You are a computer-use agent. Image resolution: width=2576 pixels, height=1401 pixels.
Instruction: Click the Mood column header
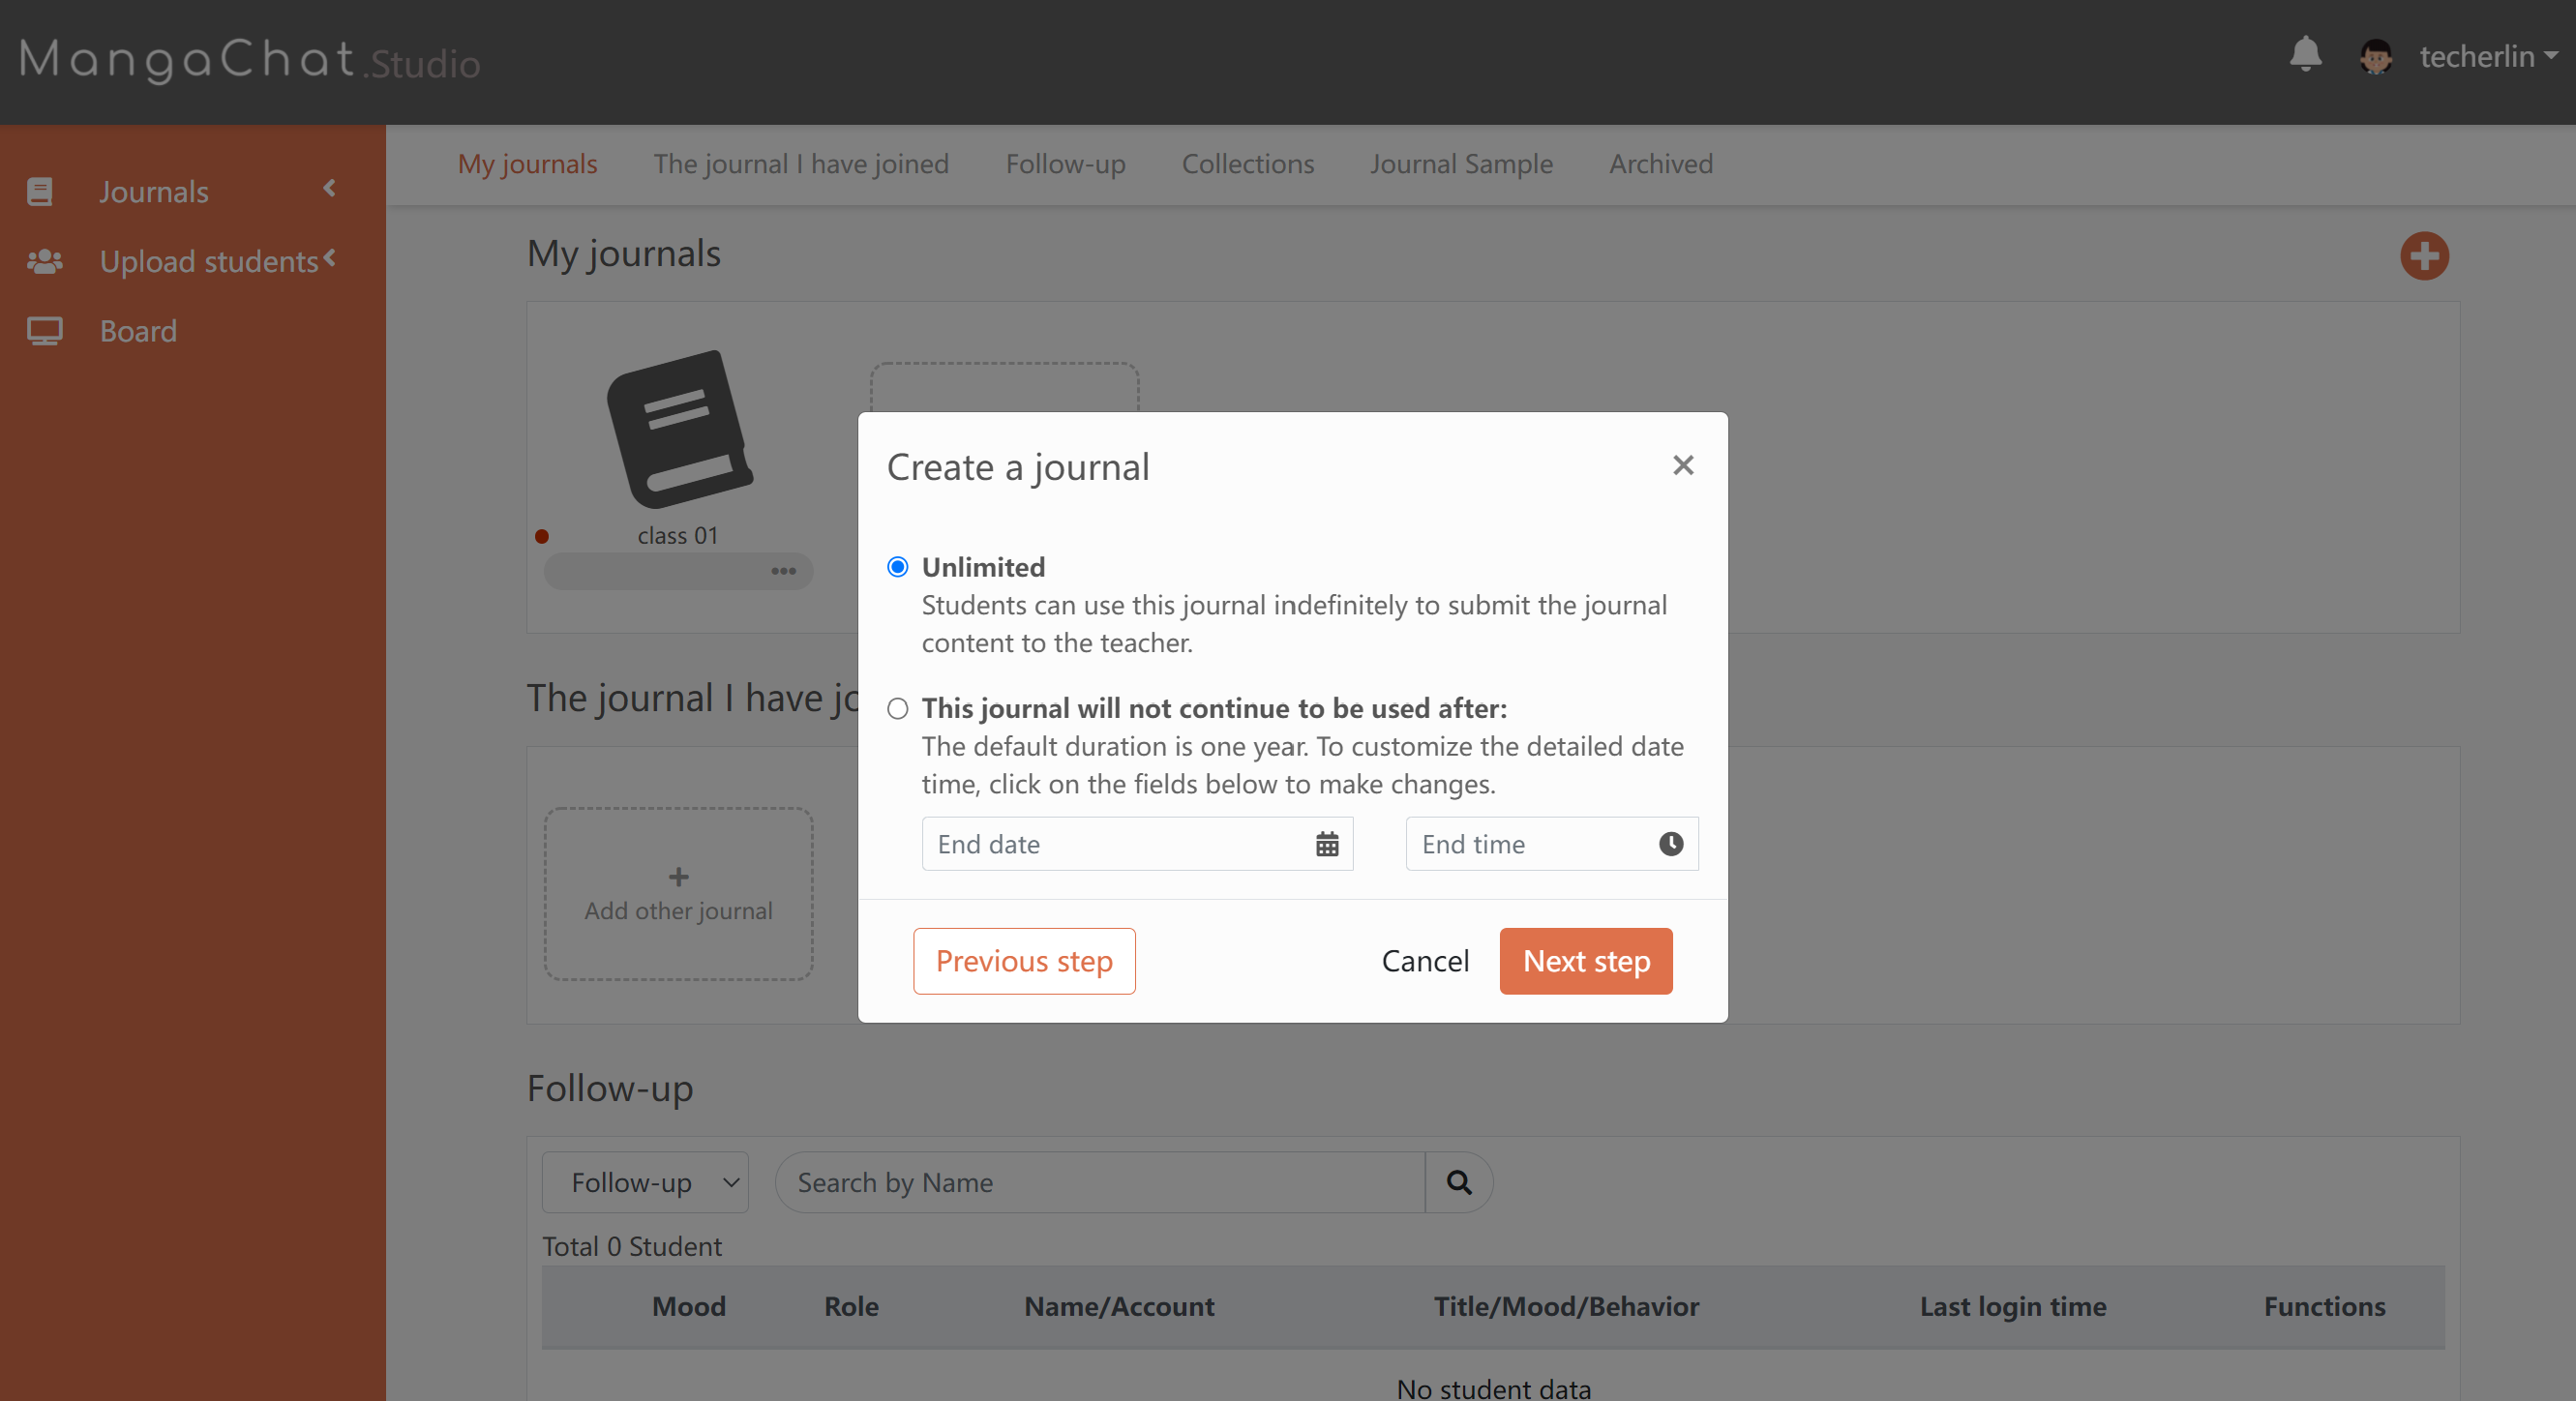click(x=689, y=1306)
